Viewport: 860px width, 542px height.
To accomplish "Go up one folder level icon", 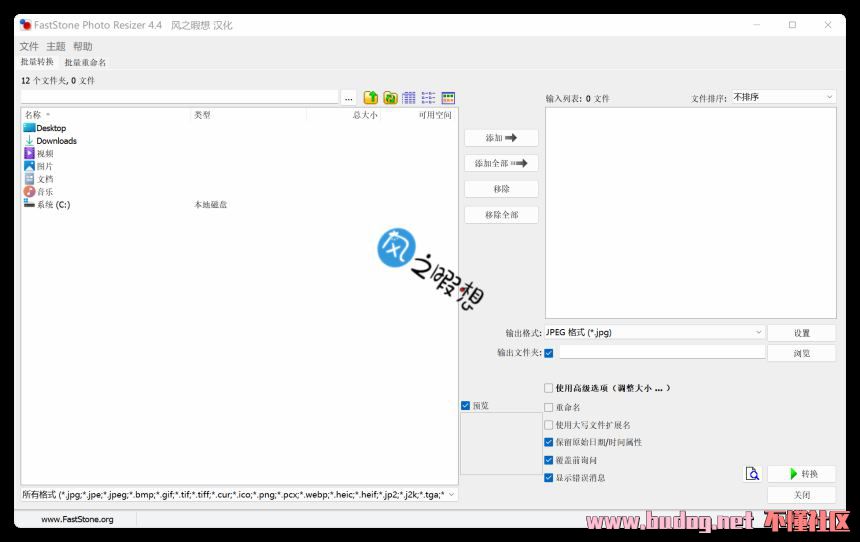I will (371, 98).
